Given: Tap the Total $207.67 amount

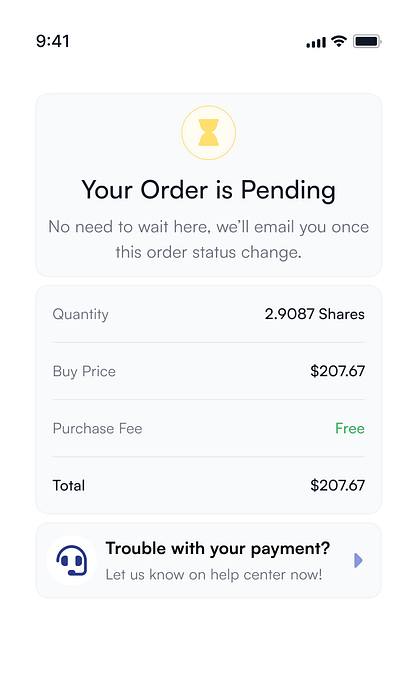Looking at the screenshot, I should coord(337,485).
